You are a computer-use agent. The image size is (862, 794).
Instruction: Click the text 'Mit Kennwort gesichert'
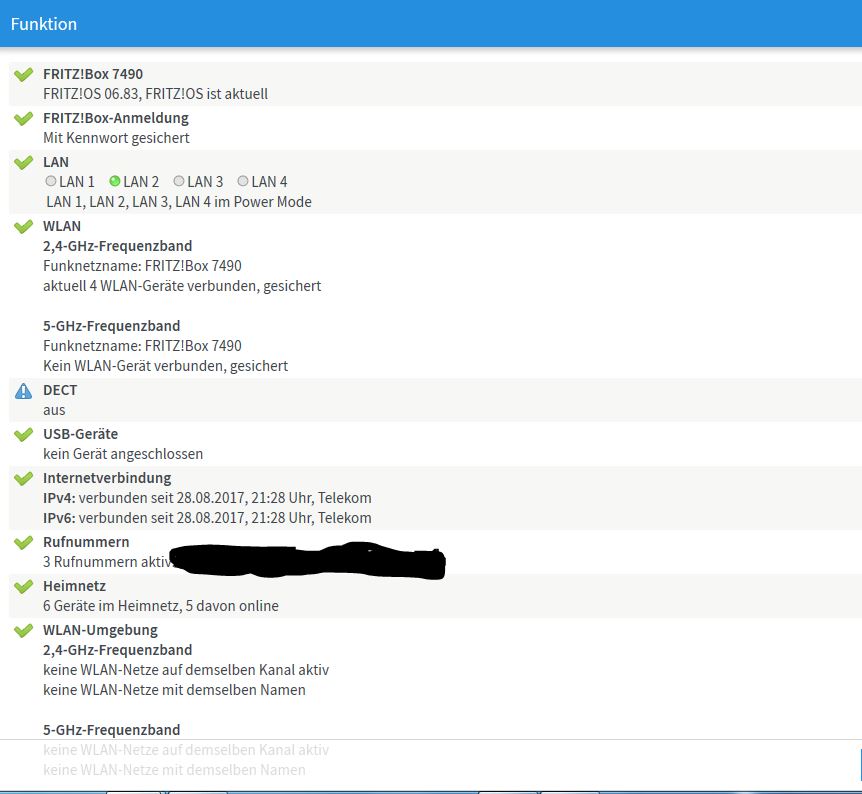coord(116,138)
